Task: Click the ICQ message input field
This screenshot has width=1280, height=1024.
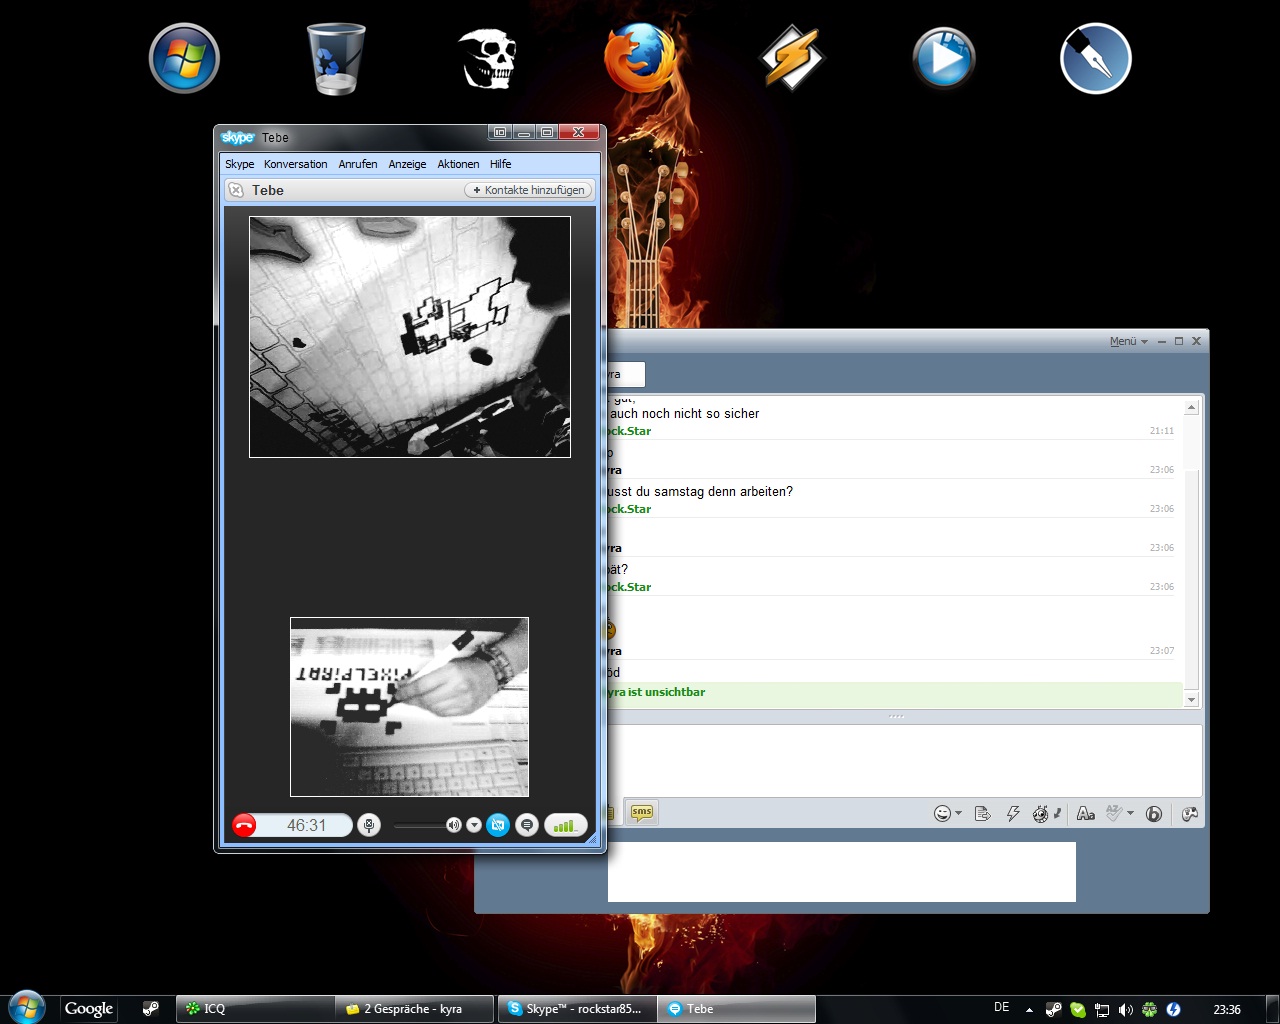Action: click(900, 760)
